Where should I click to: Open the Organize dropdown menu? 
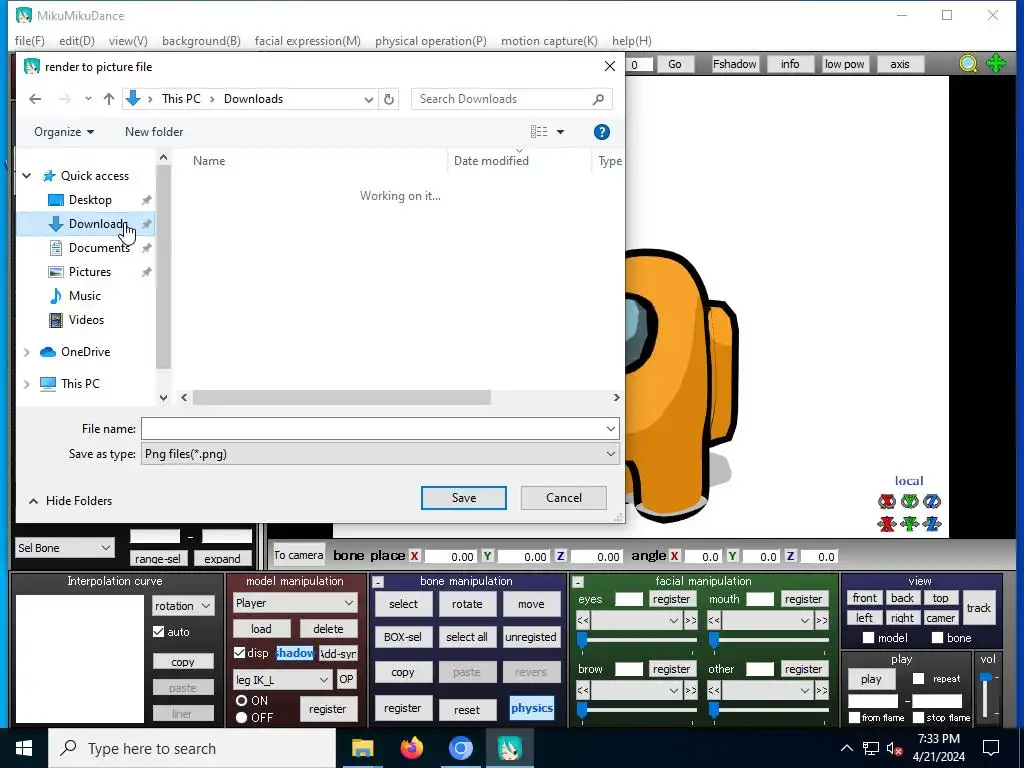(x=64, y=132)
